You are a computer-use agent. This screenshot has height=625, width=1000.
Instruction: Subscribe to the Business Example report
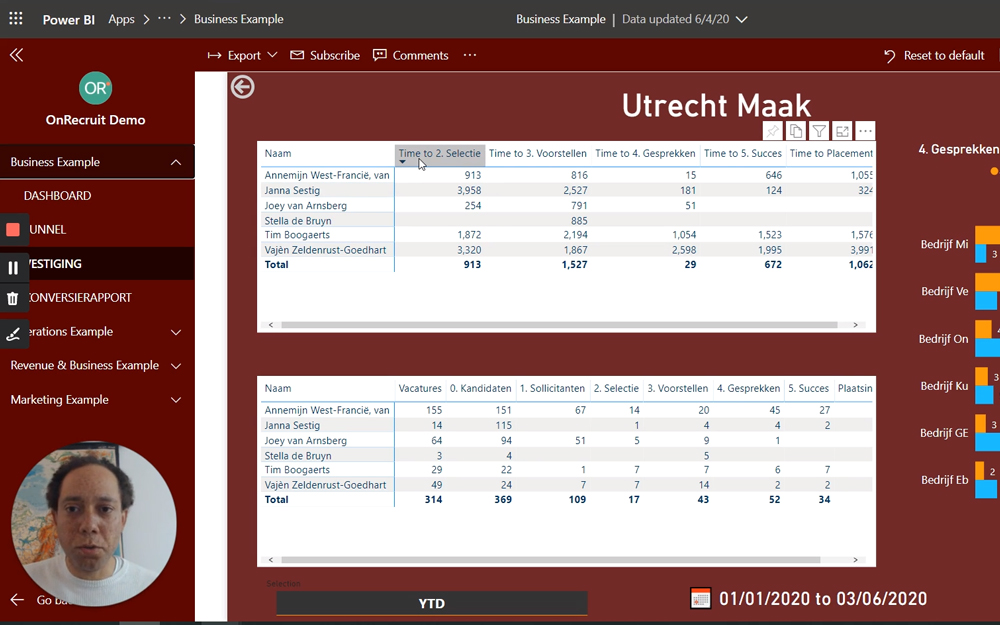click(325, 55)
